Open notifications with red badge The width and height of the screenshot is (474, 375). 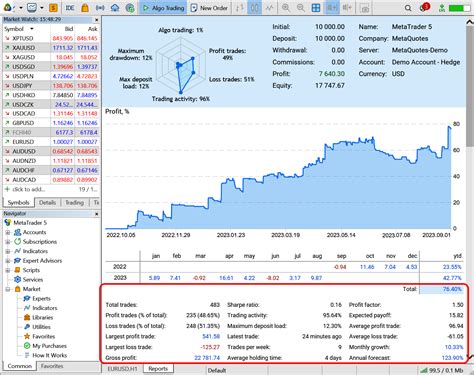point(424,7)
